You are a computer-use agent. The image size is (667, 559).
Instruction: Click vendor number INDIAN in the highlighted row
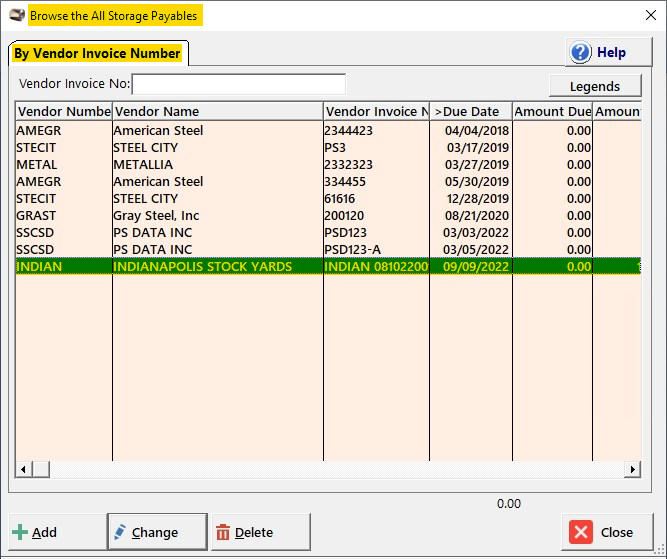tap(39, 266)
